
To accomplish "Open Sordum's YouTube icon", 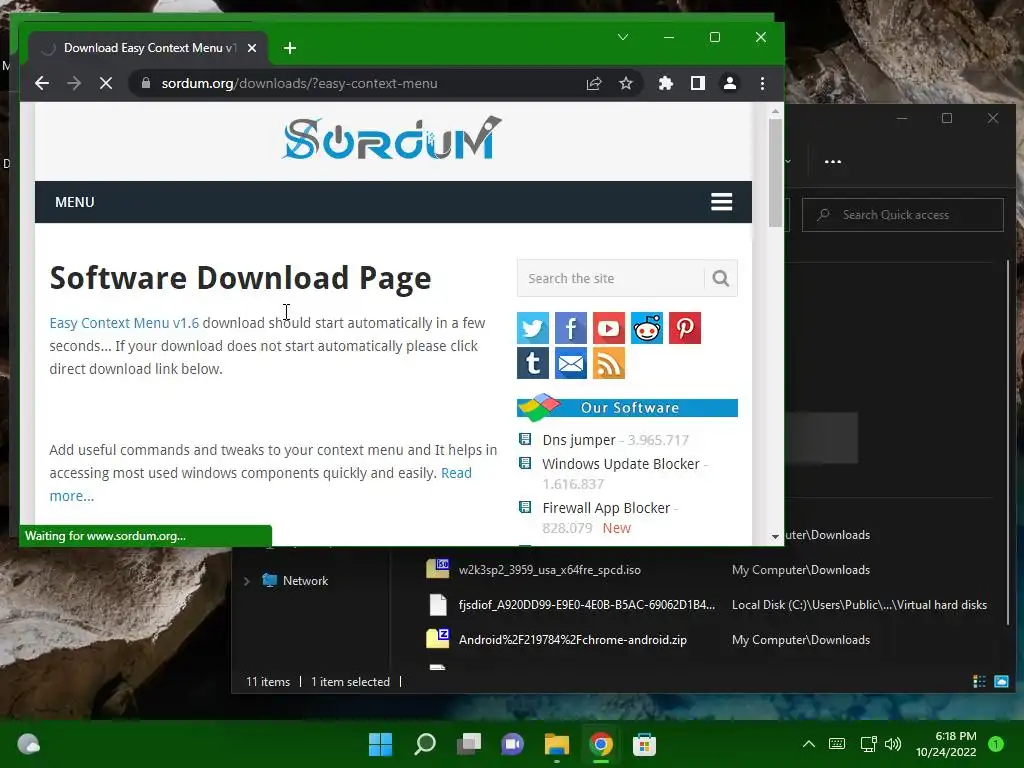I will click(x=609, y=328).
